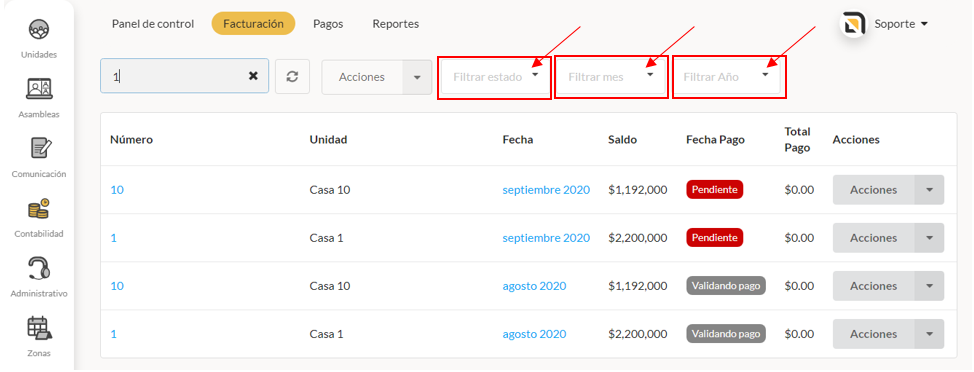Switch to the Pagos tab
Image resolution: width=974 pixels, height=372 pixels.
pos(328,24)
